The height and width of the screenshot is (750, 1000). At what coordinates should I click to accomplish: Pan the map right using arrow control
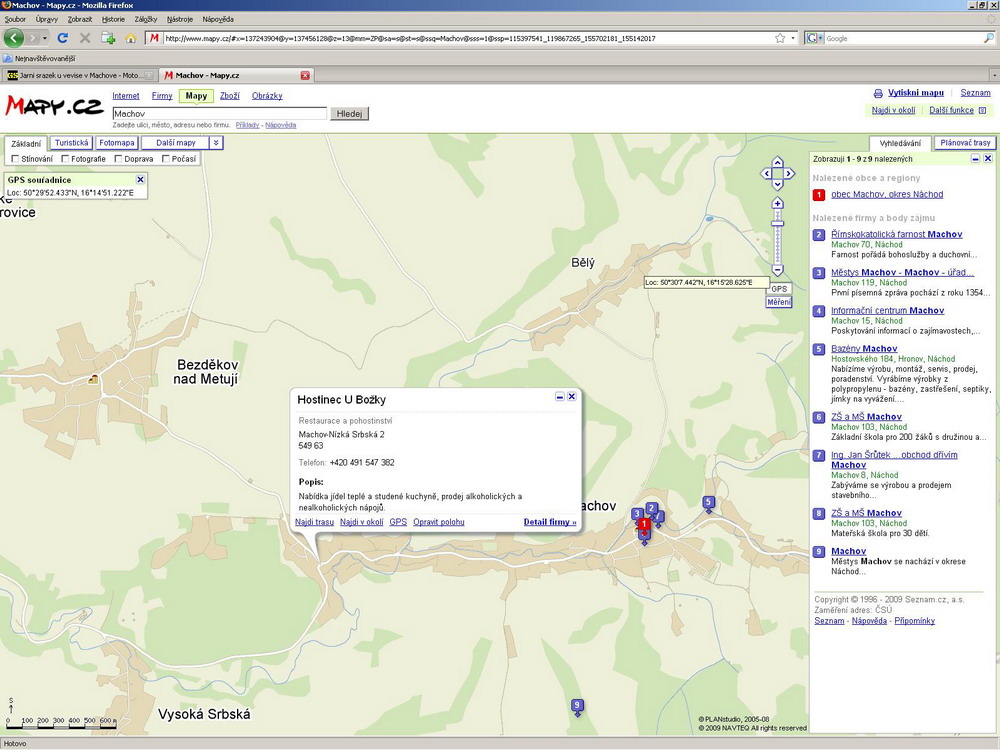(791, 173)
